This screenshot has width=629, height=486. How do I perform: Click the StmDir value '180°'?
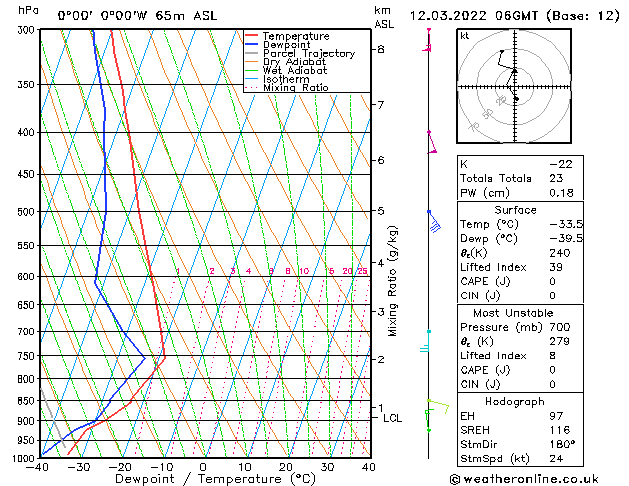[562, 445]
